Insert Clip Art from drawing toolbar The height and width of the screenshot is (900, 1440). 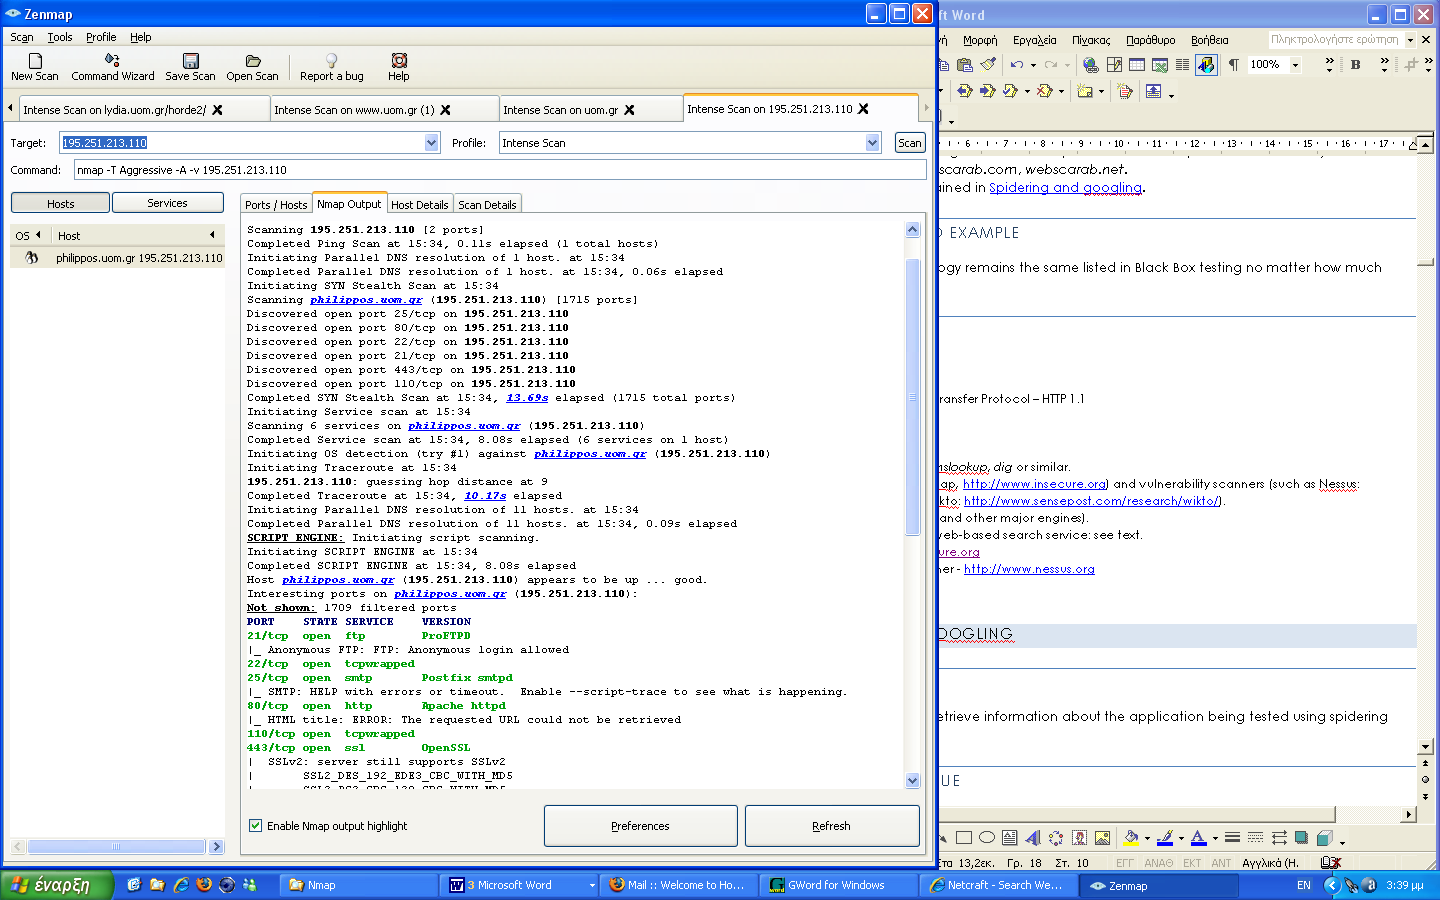(x=1080, y=838)
